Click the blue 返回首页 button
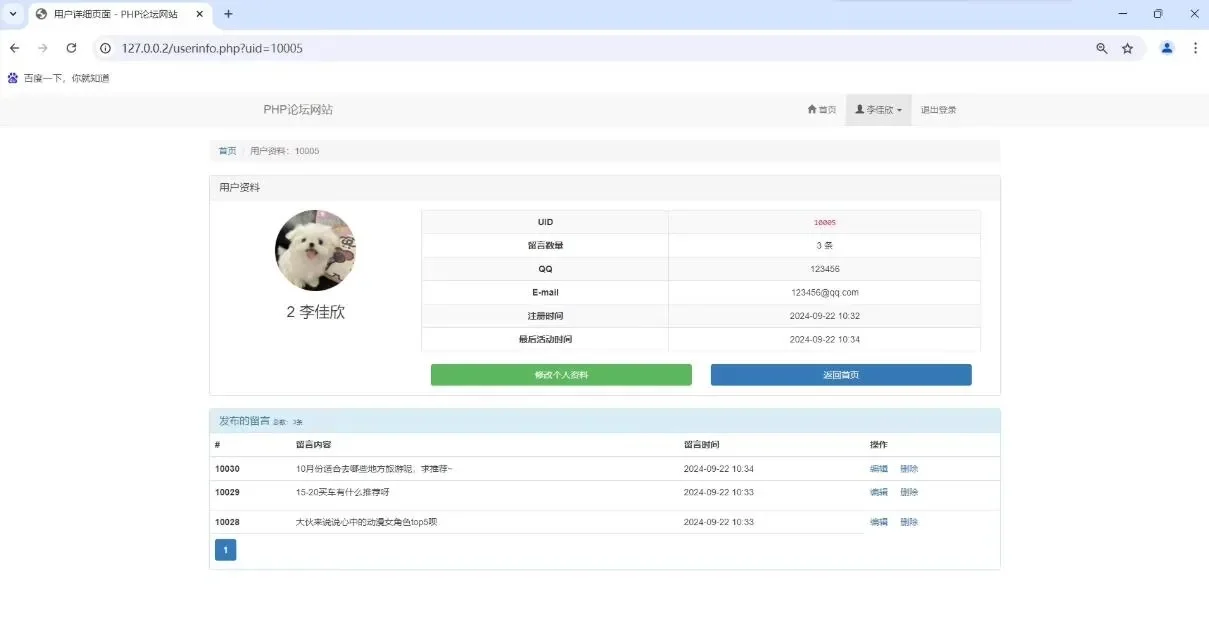Viewport: 1209px width, 639px height. coord(841,374)
